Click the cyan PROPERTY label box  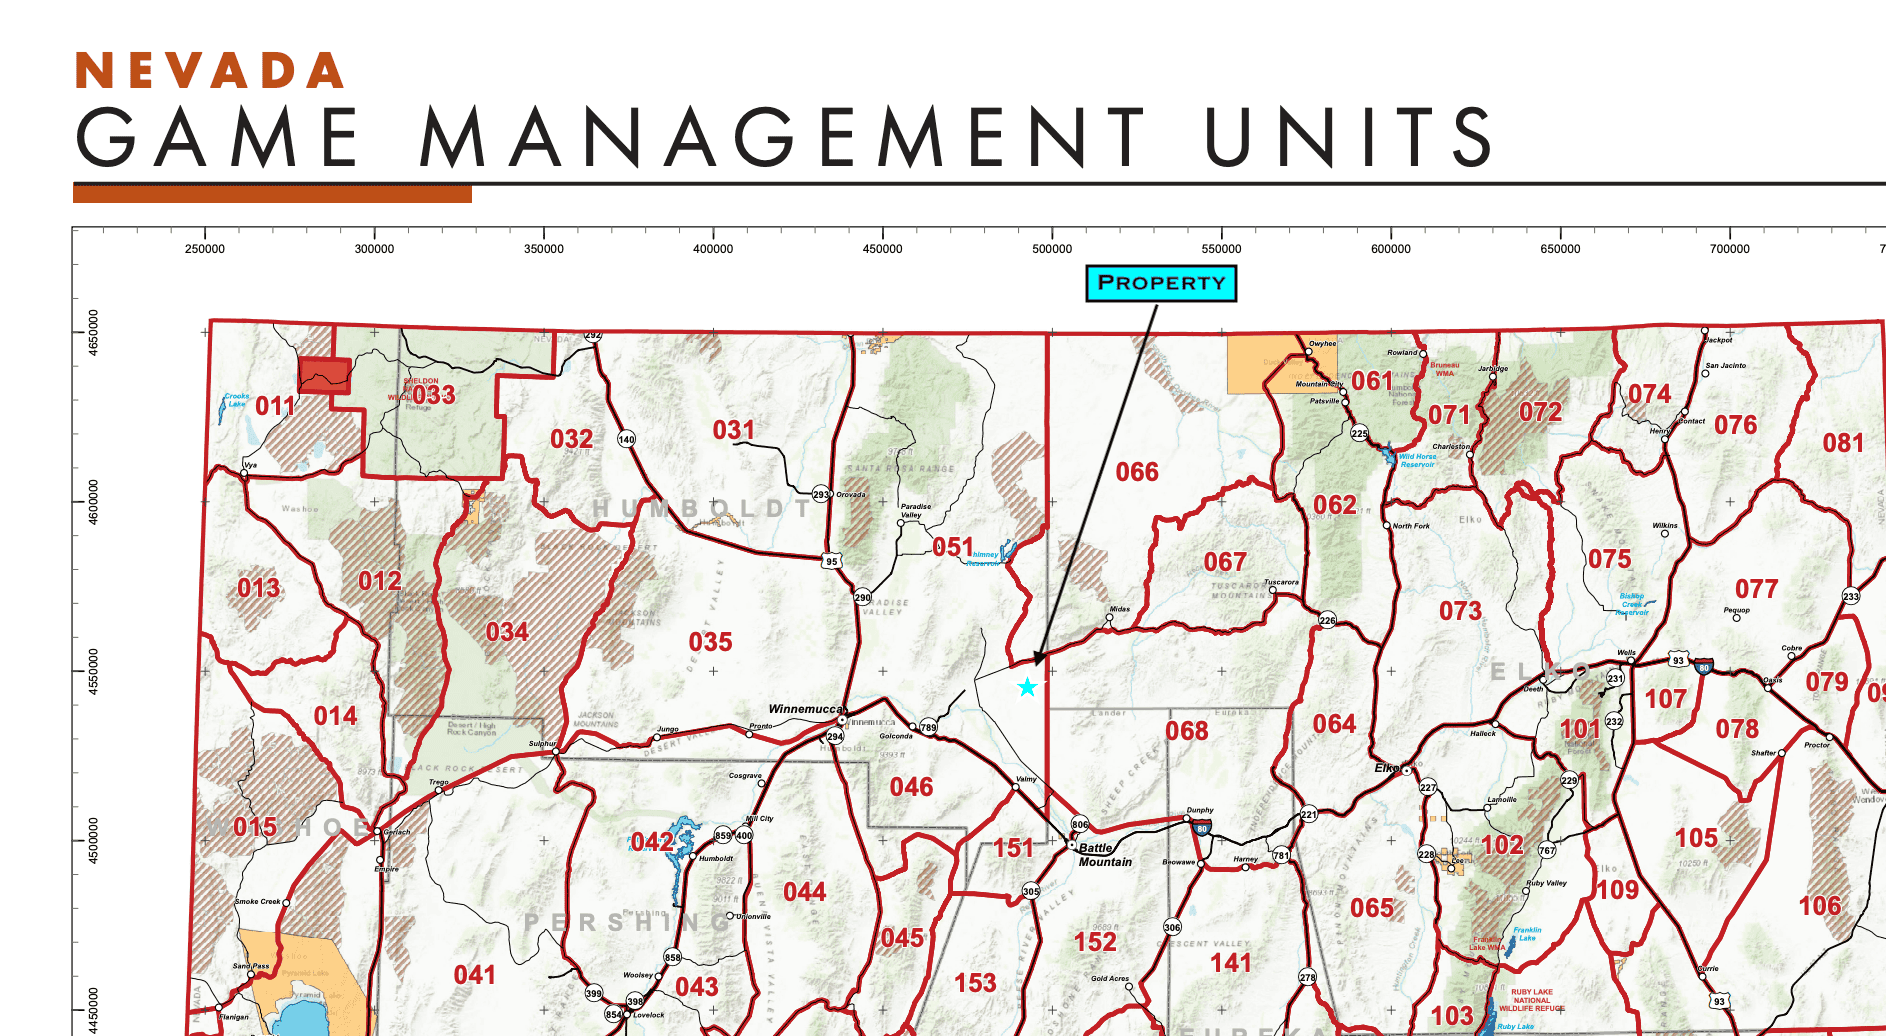click(x=1161, y=283)
